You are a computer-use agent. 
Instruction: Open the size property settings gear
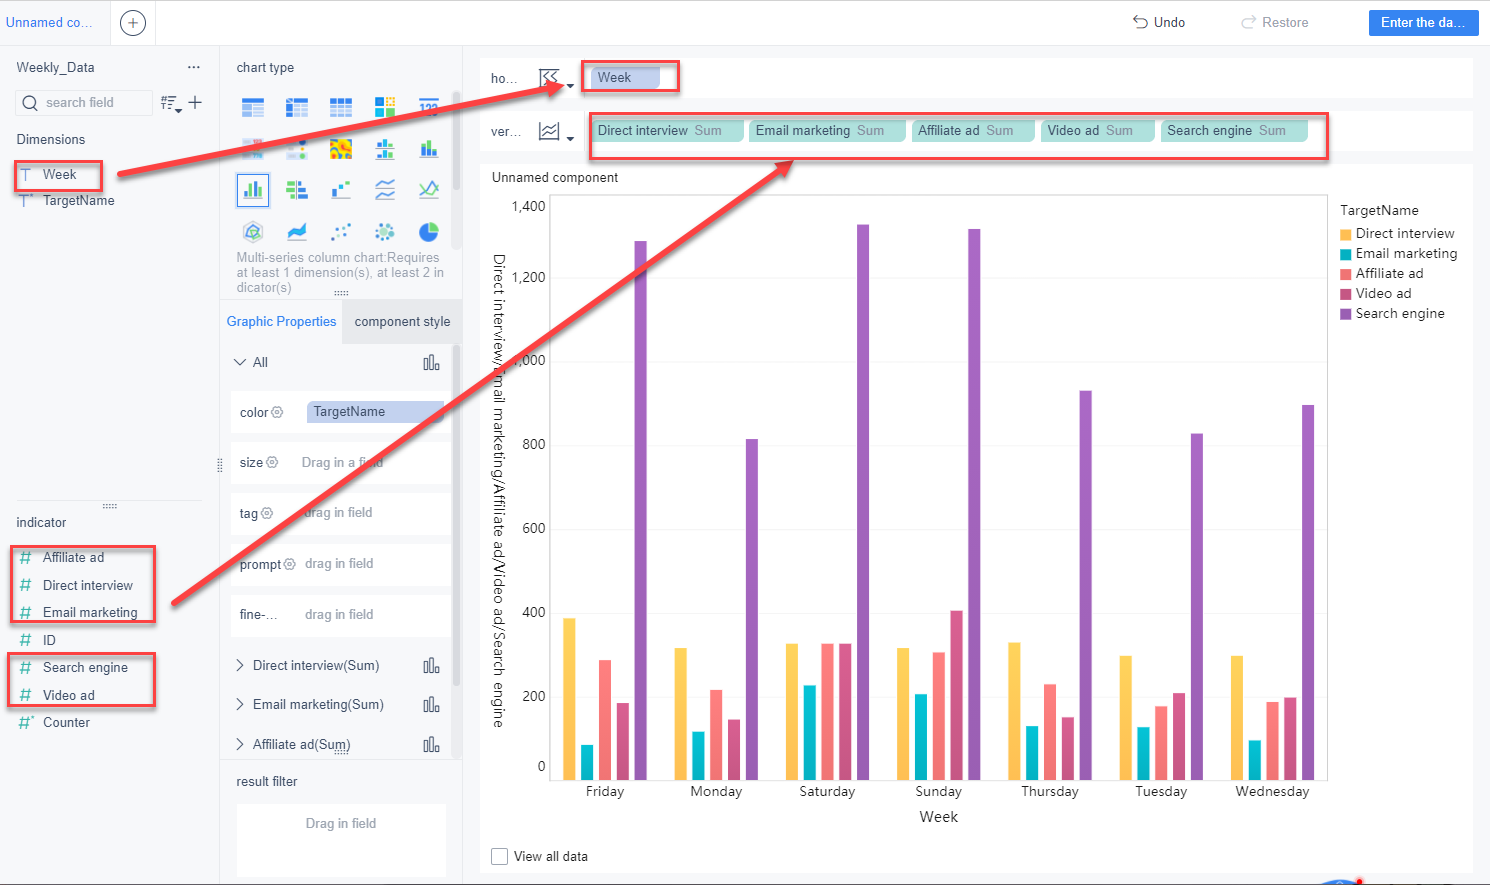coord(272,462)
